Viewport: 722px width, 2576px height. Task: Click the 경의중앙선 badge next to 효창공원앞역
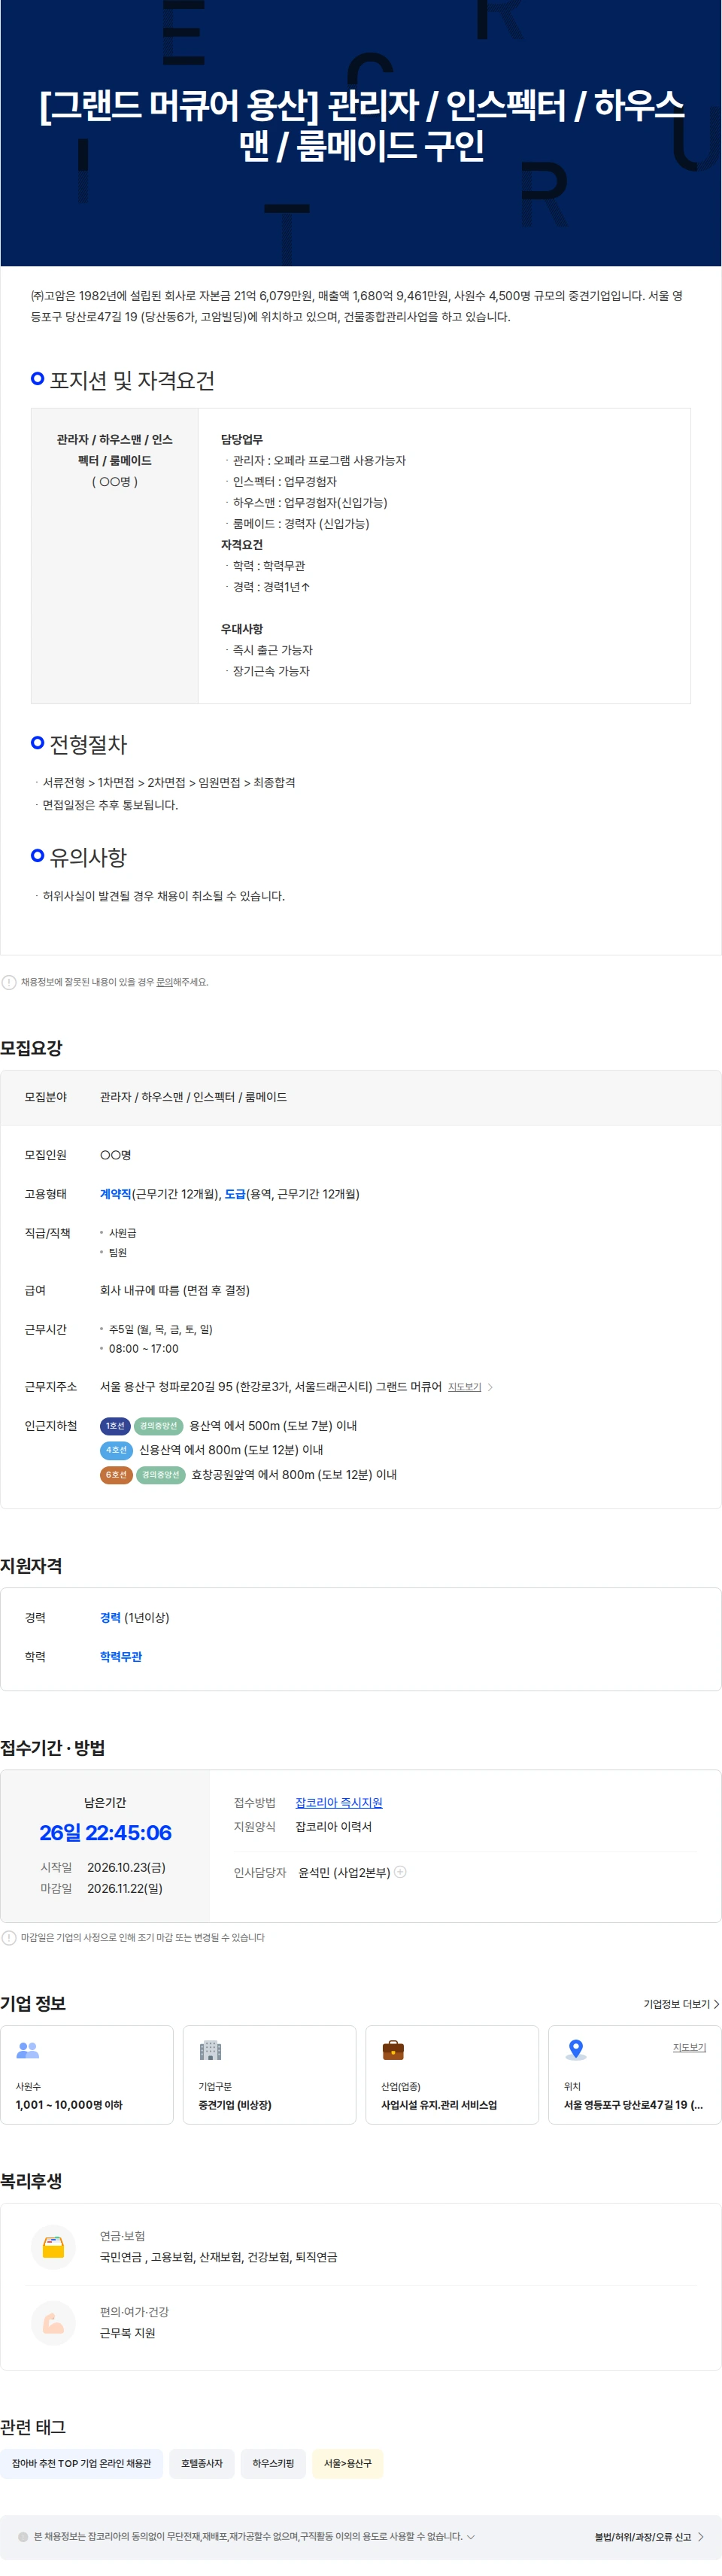[160, 1475]
